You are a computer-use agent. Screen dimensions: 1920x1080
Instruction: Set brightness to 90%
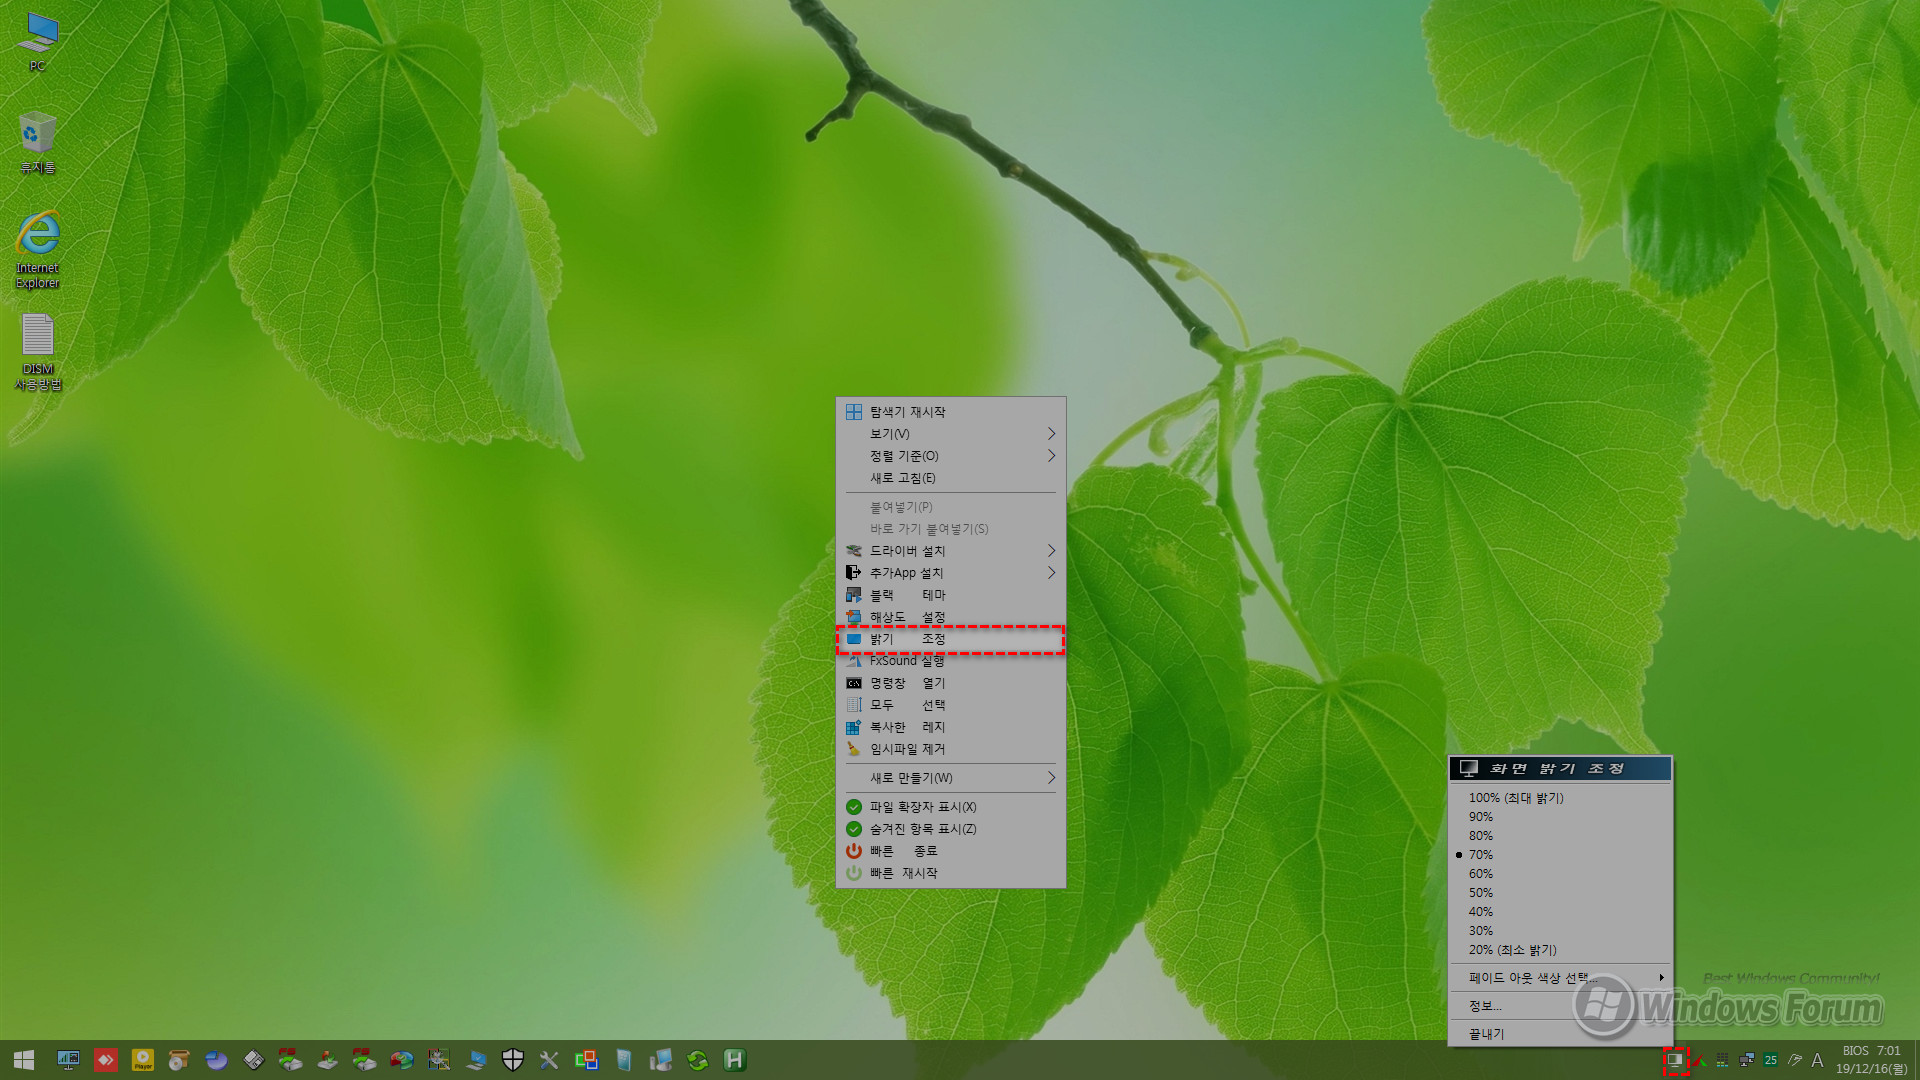click(1560, 817)
